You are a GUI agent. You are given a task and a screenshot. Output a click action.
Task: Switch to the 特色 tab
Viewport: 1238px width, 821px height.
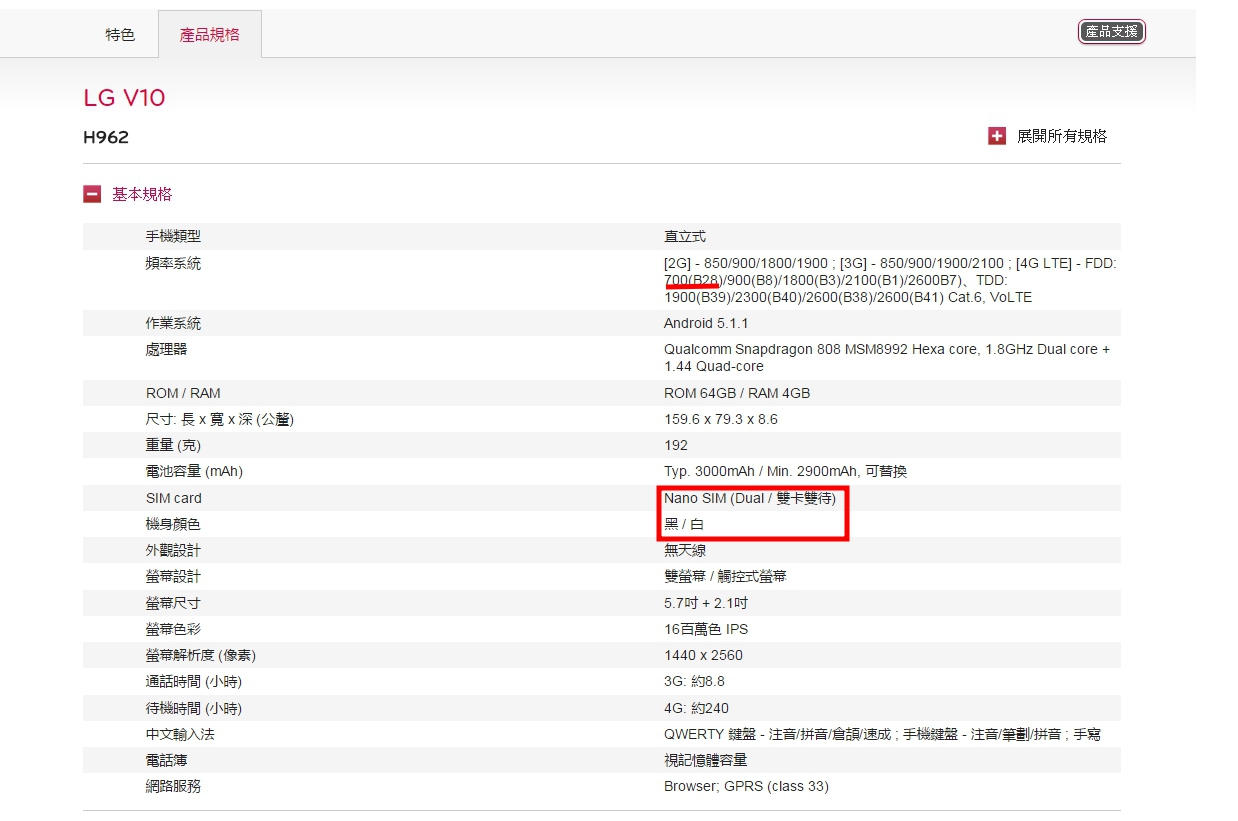coord(120,34)
